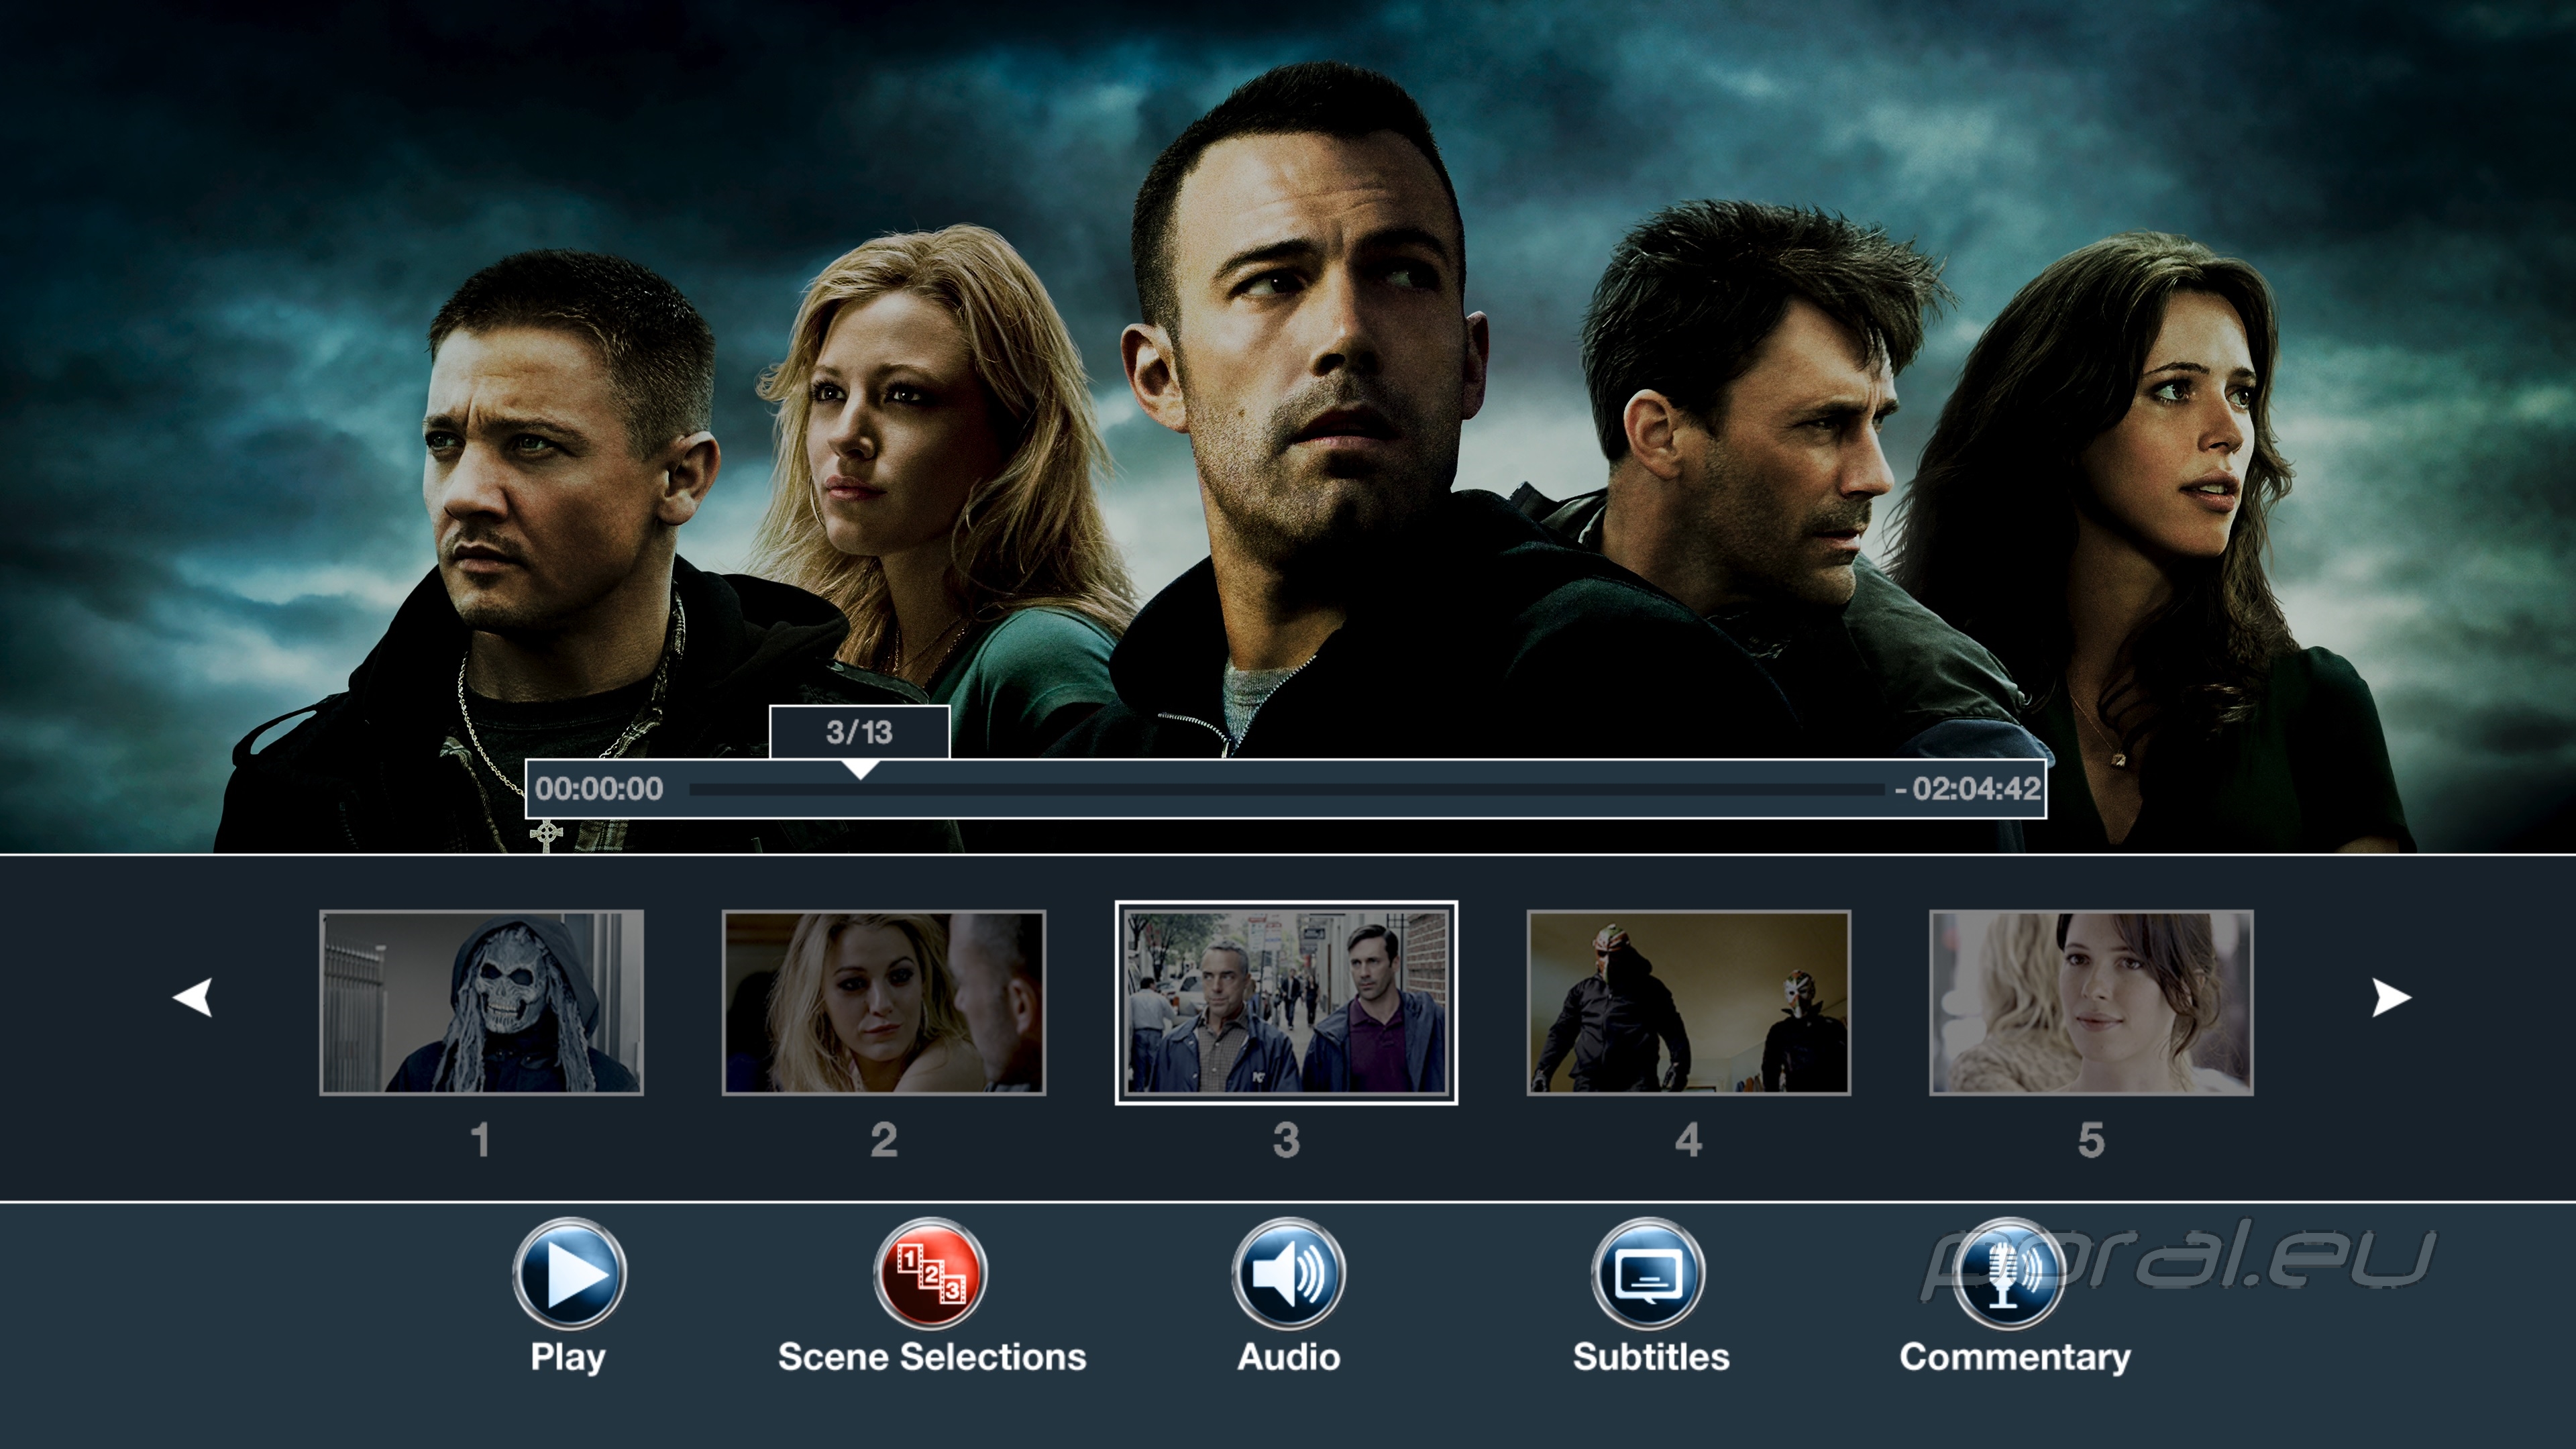Open the Audio speaker icon
2576x1449 pixels.
click(1289, 1274)
